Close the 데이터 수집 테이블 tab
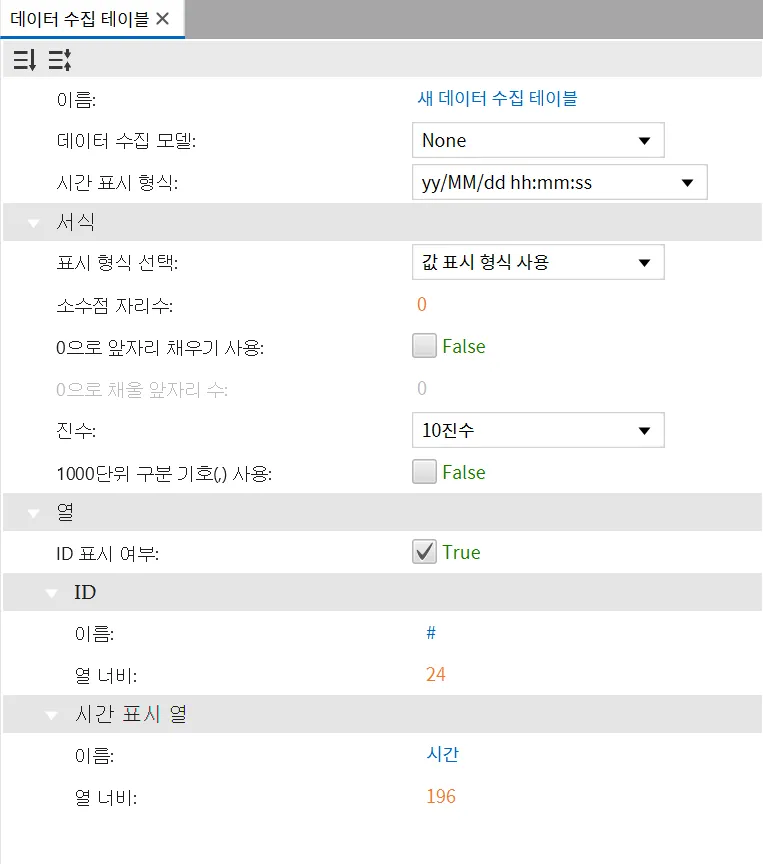 pos(163,19)
